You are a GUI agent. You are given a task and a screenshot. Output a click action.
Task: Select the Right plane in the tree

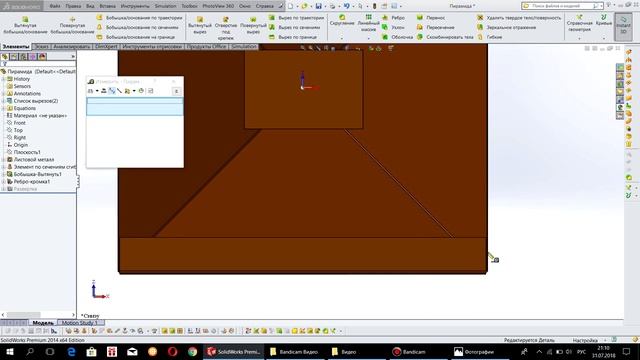[x=19, y=138]
